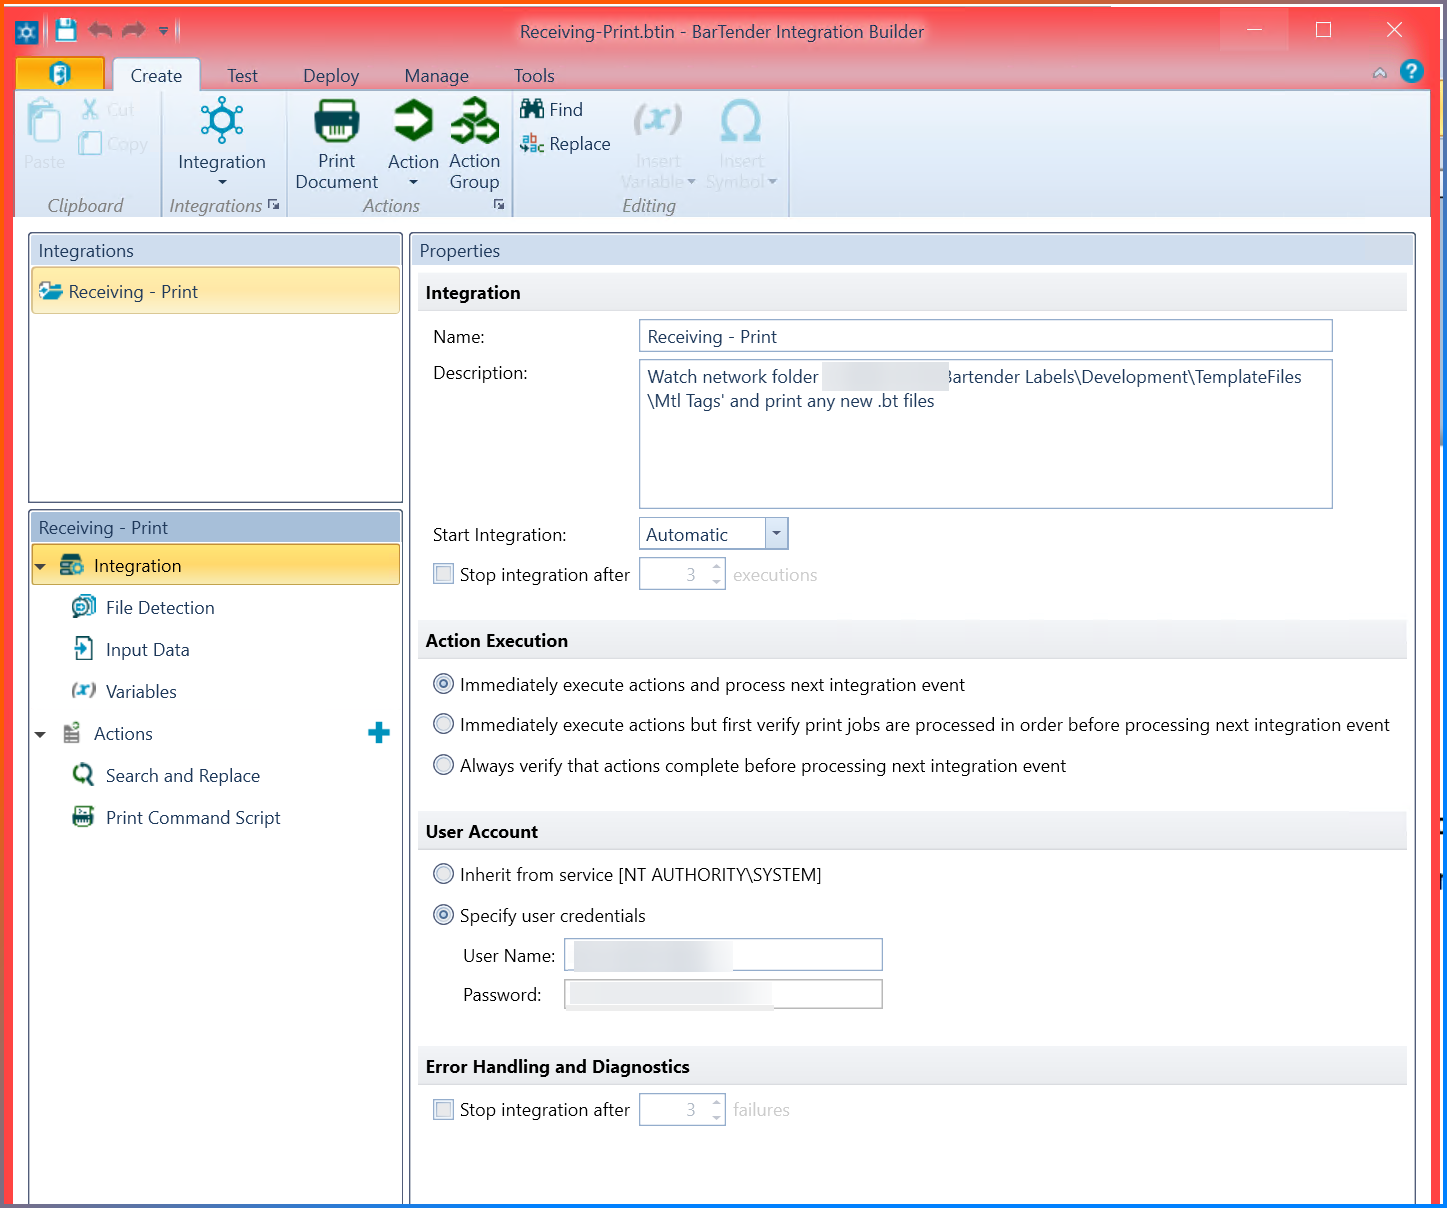Select Inherit from service radio button
The image size is (1447, 1208).
(x=443, y=874)
